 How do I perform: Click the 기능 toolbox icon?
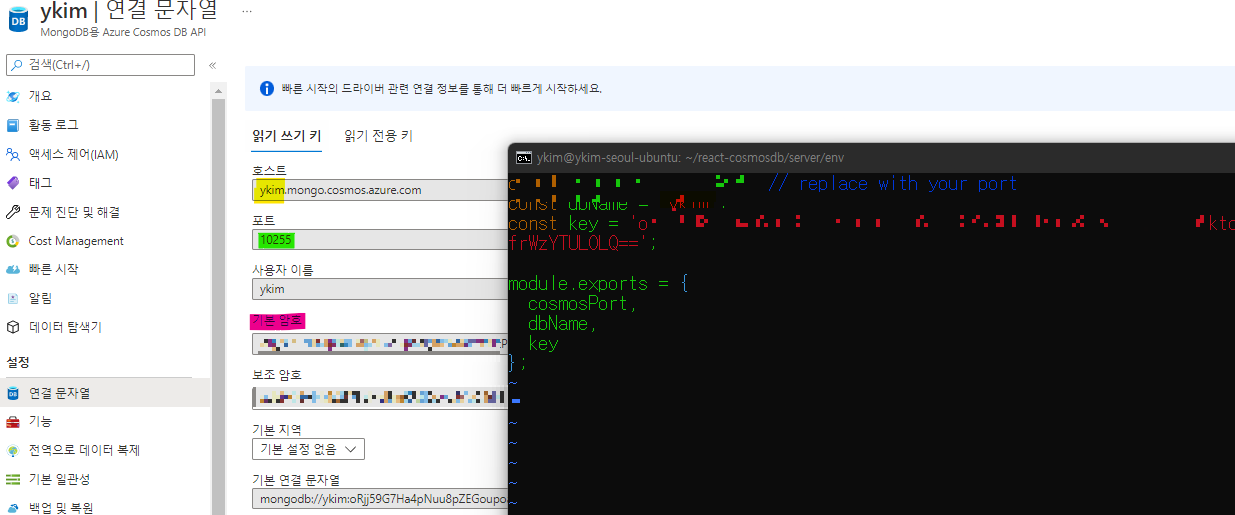pos(13,422)
